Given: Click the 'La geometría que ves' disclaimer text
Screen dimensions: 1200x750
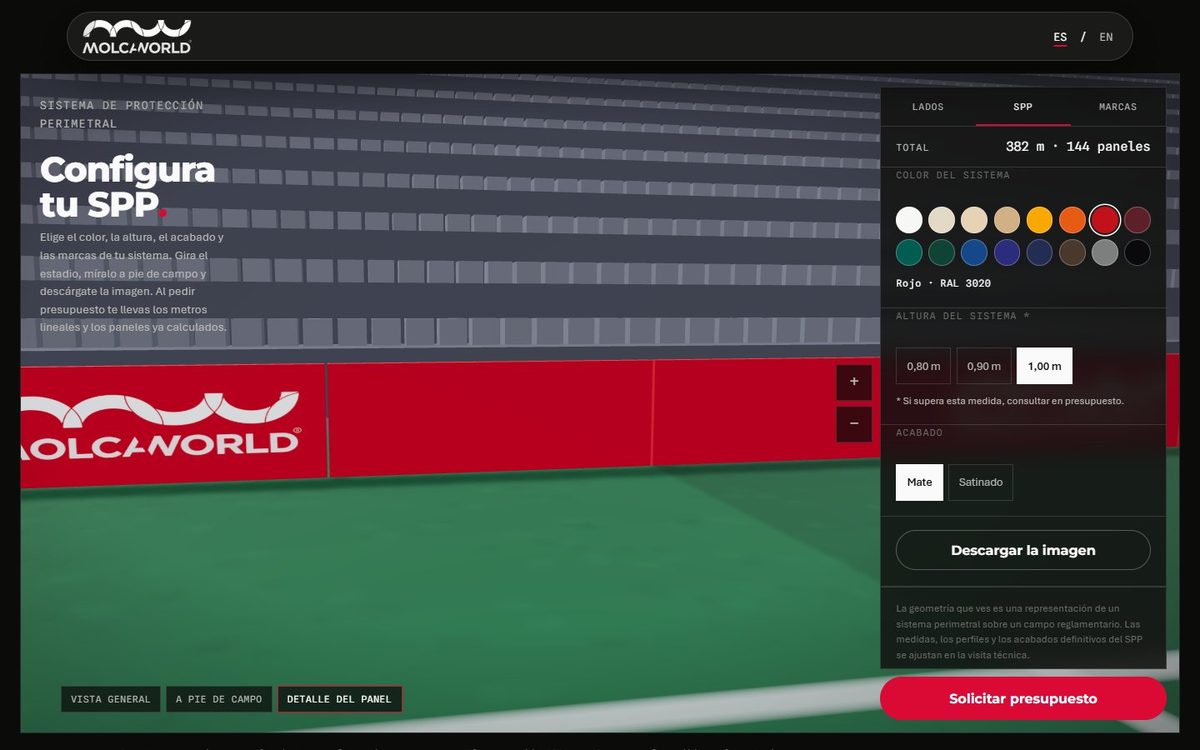Looking at the screenshot, I should 1019,632.
